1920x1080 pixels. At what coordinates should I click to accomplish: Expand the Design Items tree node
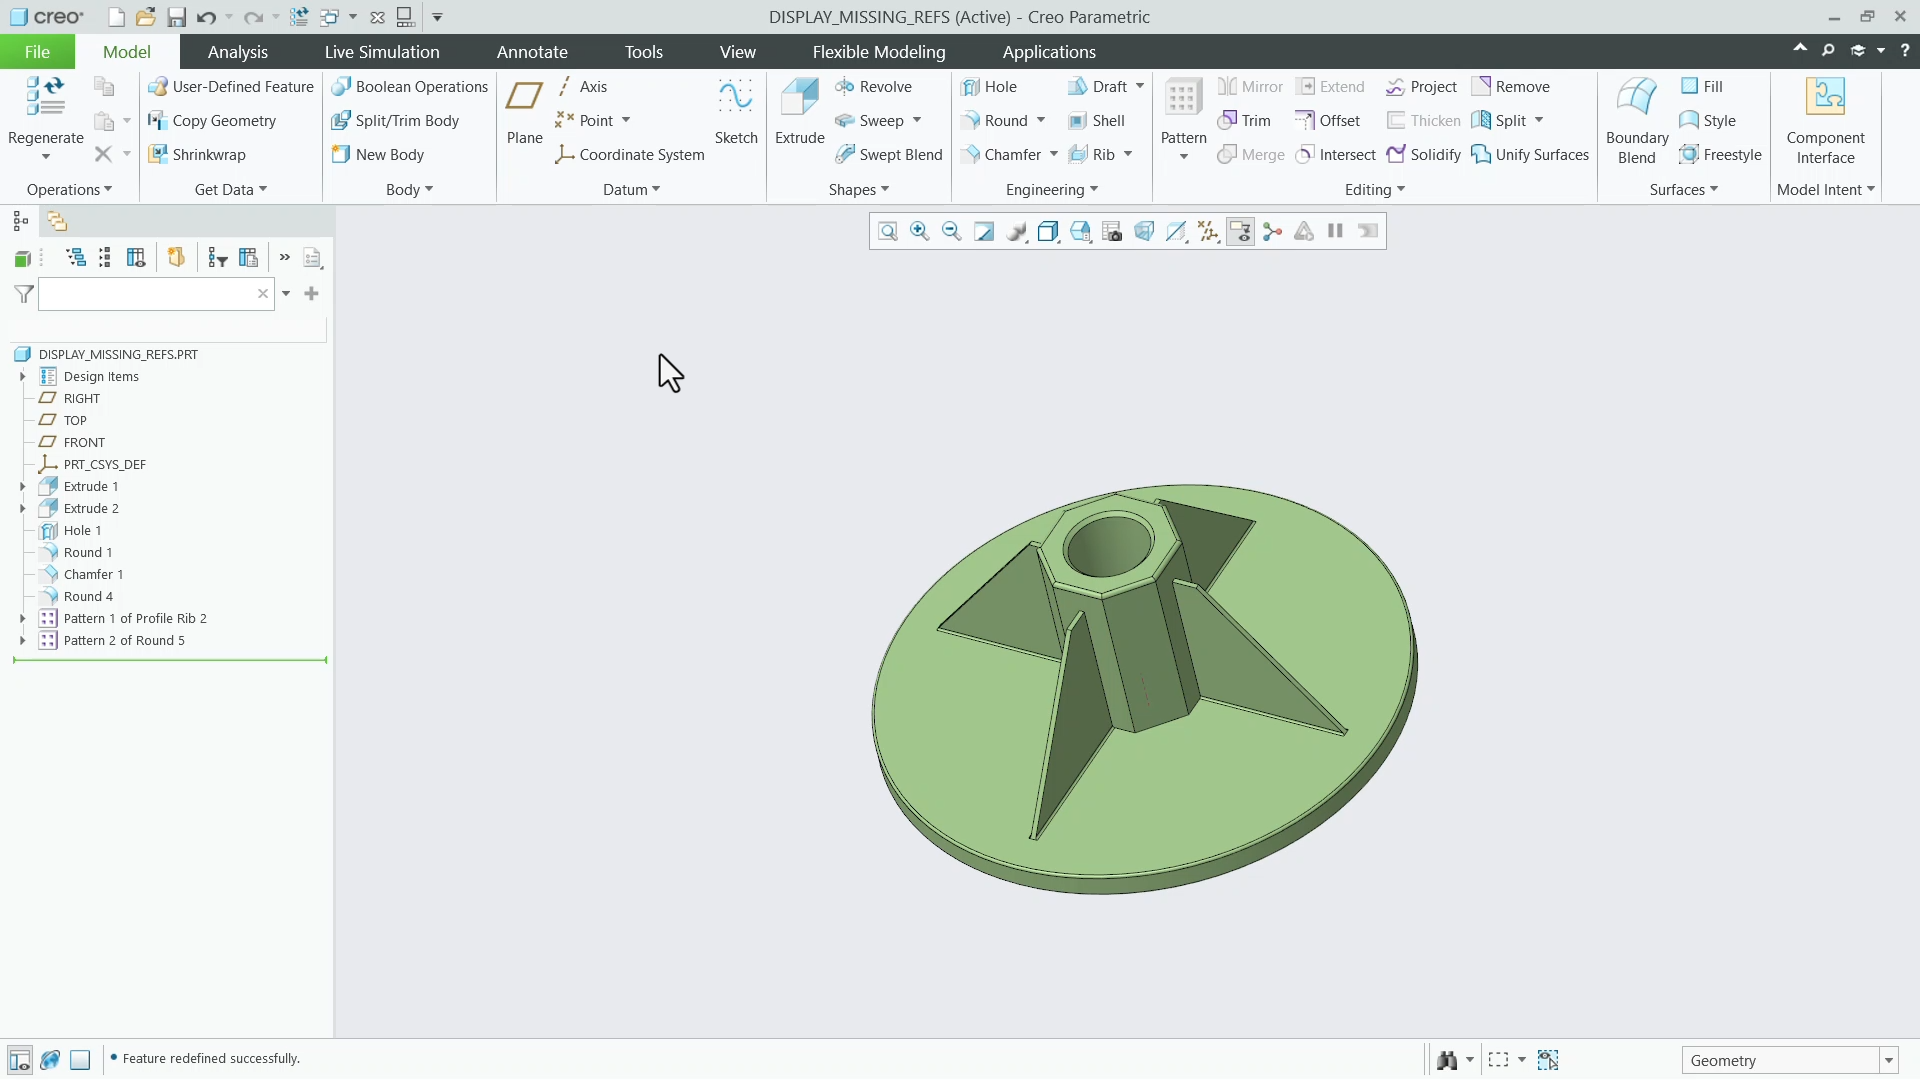[x=22, y=377]
